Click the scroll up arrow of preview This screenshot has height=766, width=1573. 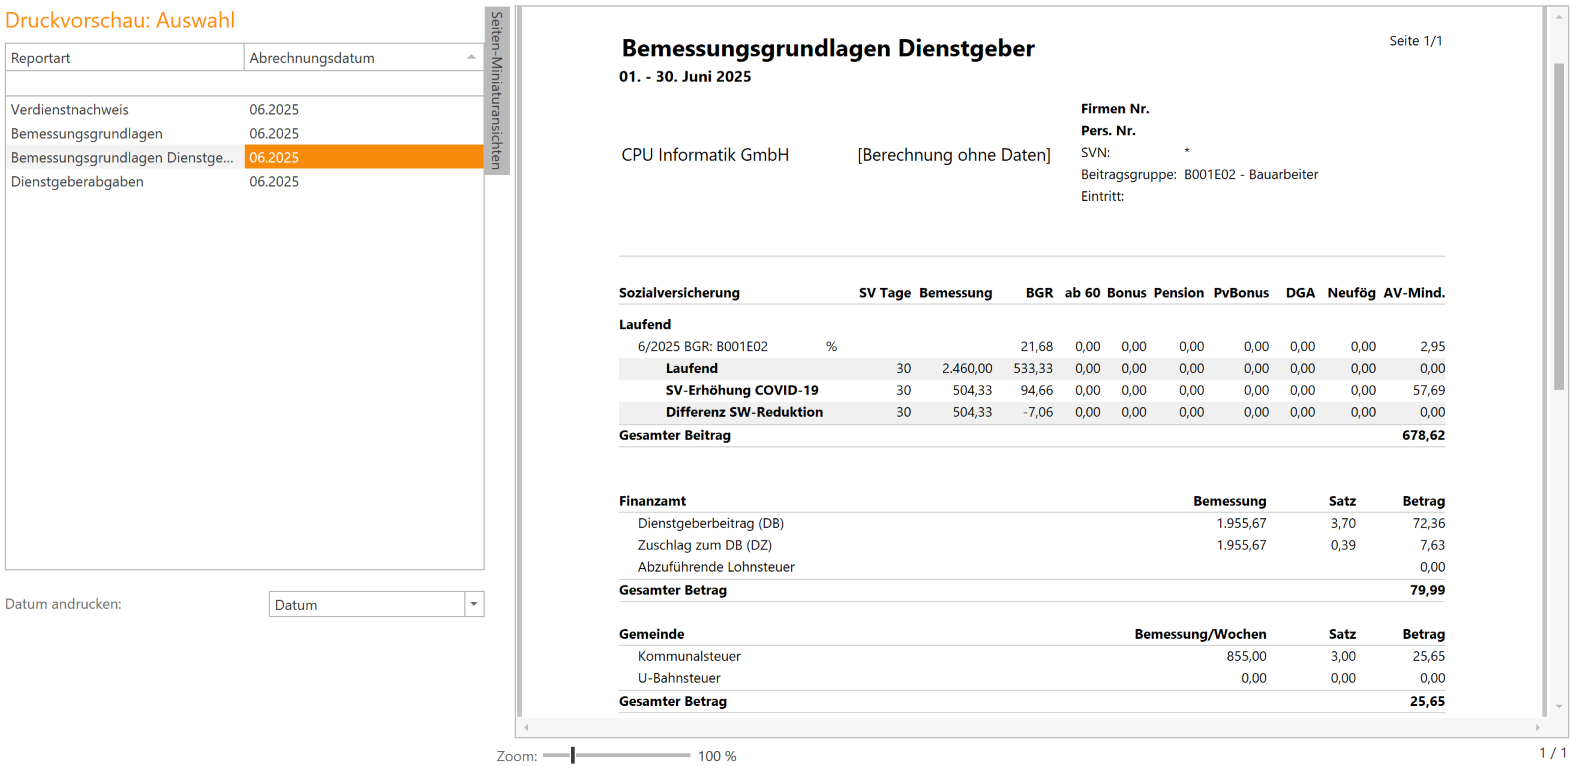(x=1558, y=17)
